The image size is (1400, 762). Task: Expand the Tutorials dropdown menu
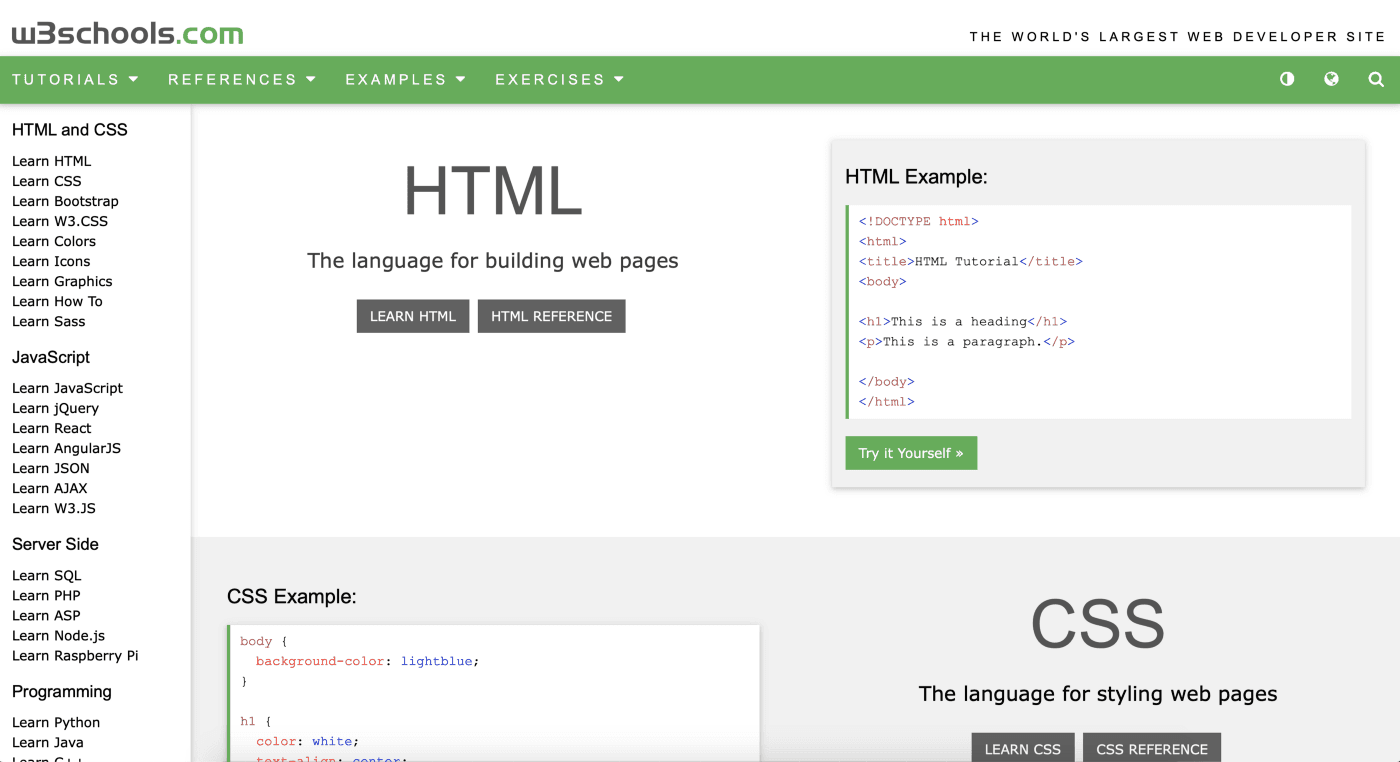pyautogui.click(x=75, y=79)
